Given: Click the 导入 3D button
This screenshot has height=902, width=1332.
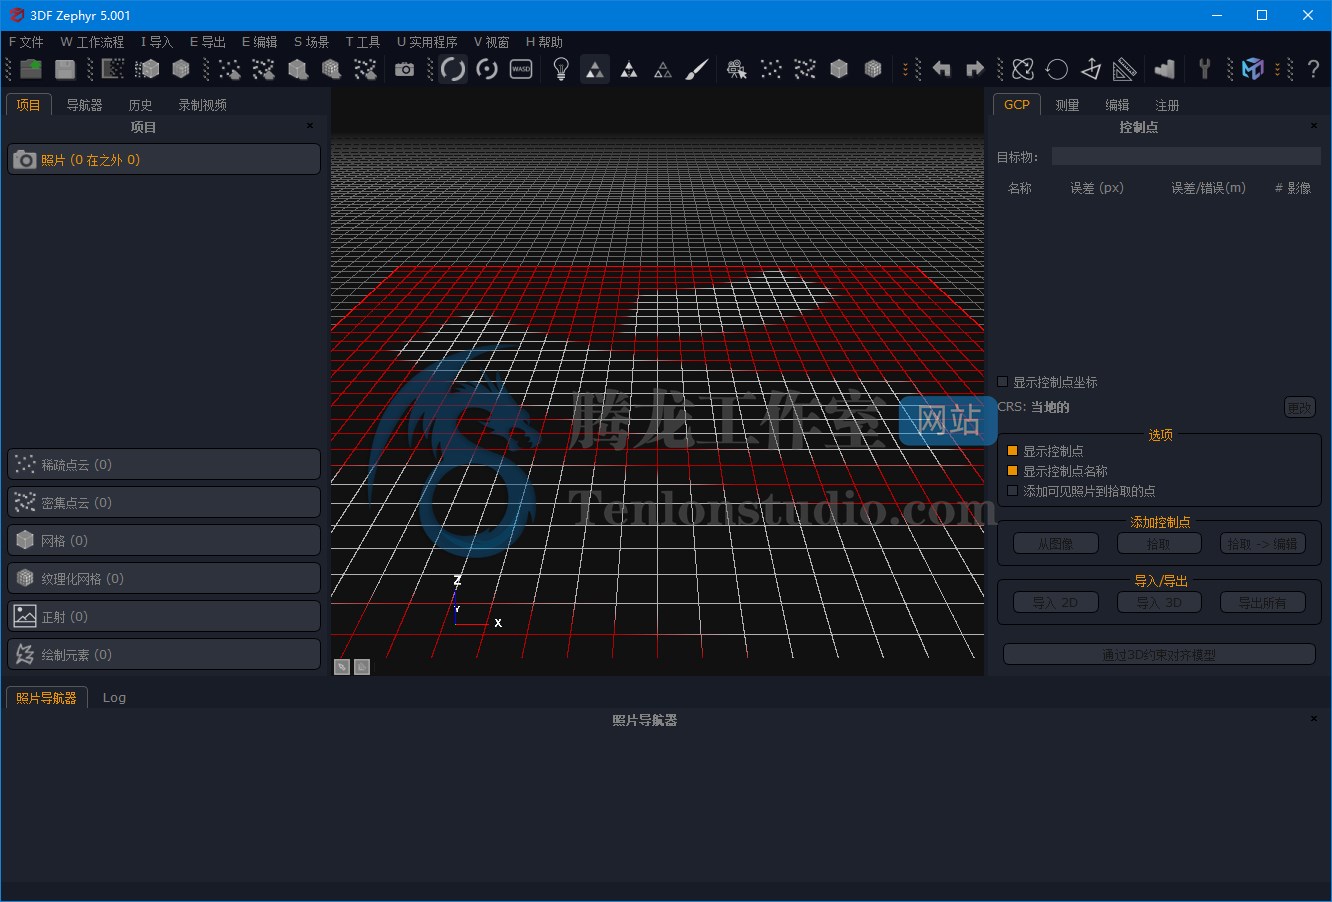Looking at the screenshot, I should coord(1160,602).
